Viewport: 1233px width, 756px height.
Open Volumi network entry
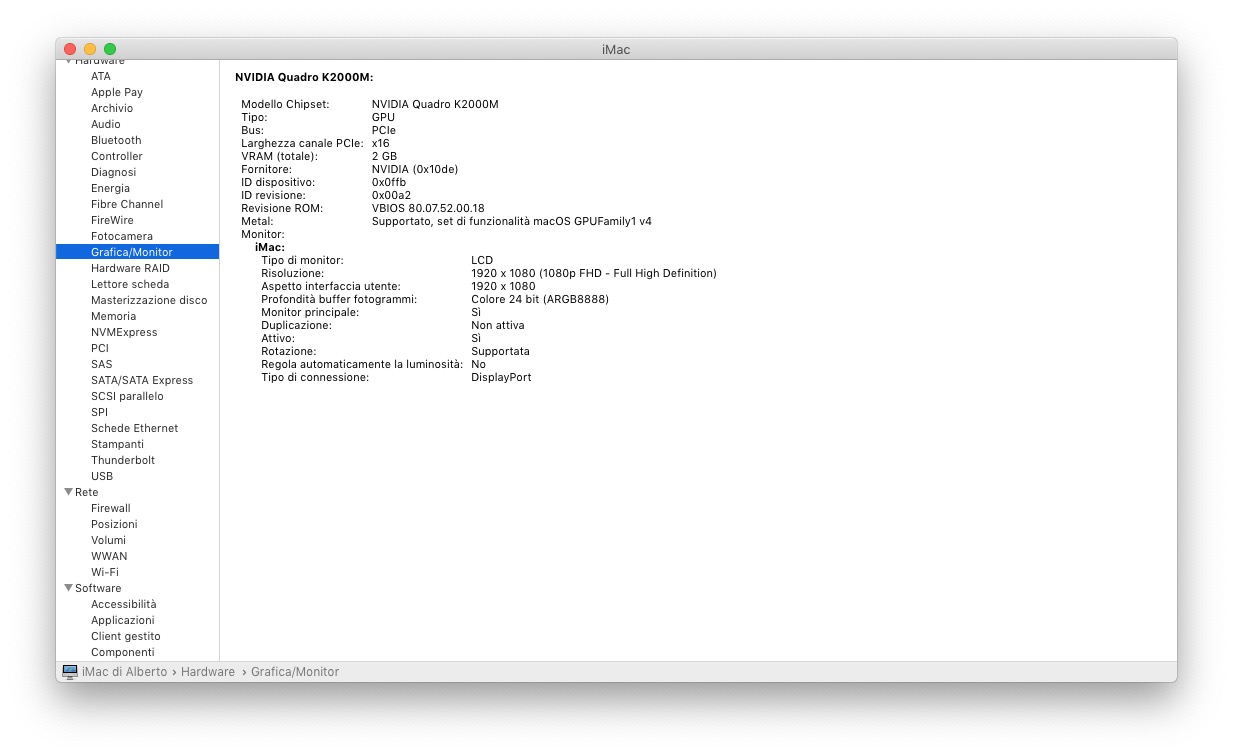[108, 540]
